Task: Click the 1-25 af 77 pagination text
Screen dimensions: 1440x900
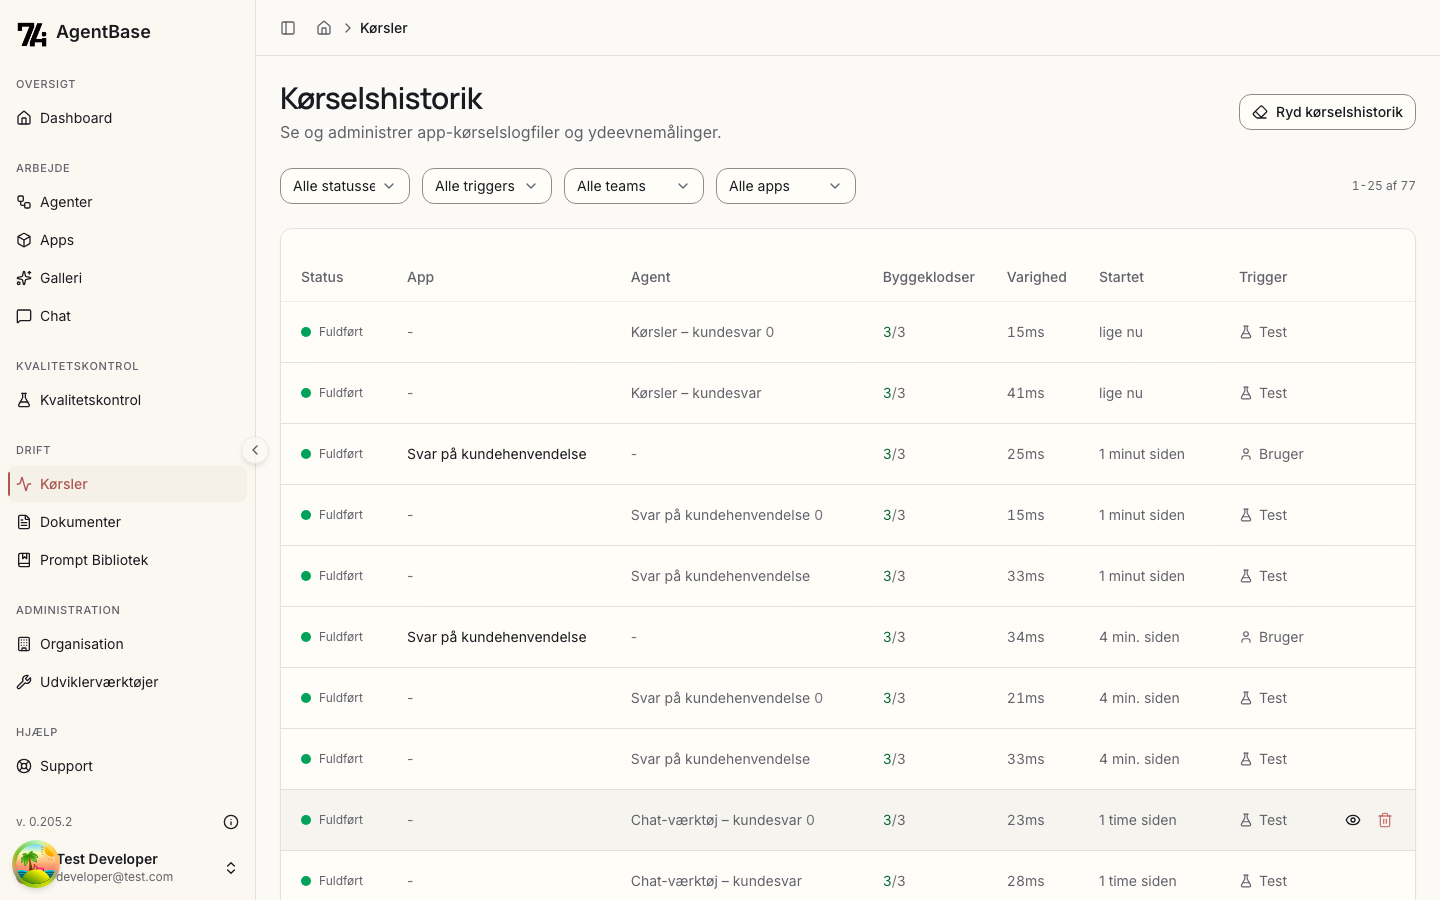Action: [1383, 186]
